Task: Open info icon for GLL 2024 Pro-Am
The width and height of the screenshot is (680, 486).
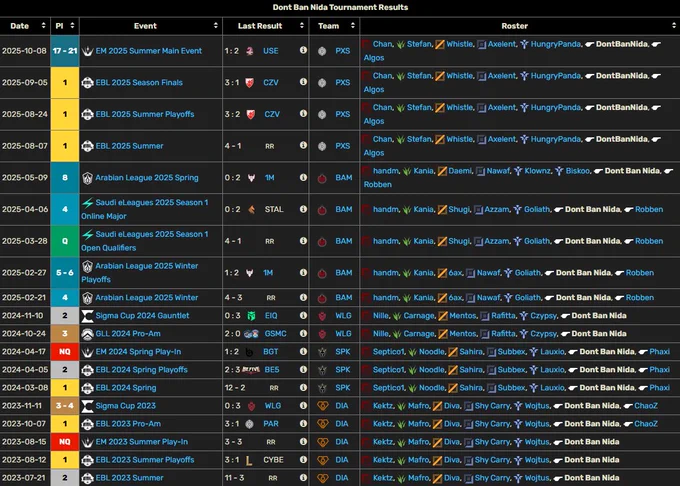Action: pos(303,333)
